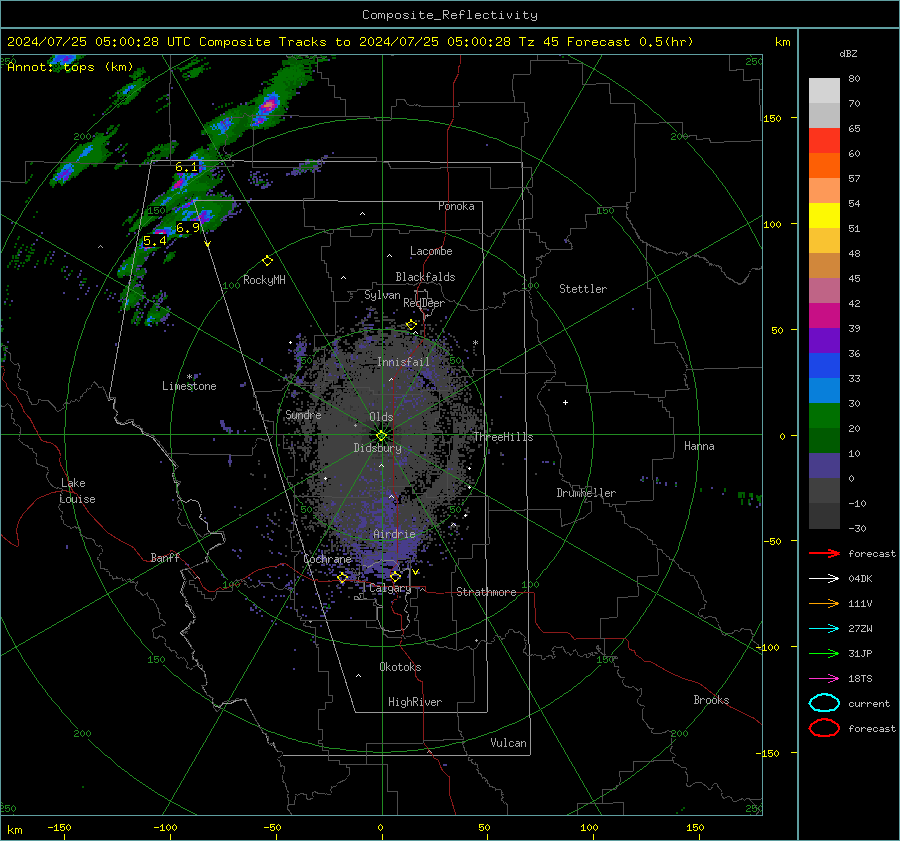Click the magenta 18TS arrow legend icon

[x=824, y=678]
